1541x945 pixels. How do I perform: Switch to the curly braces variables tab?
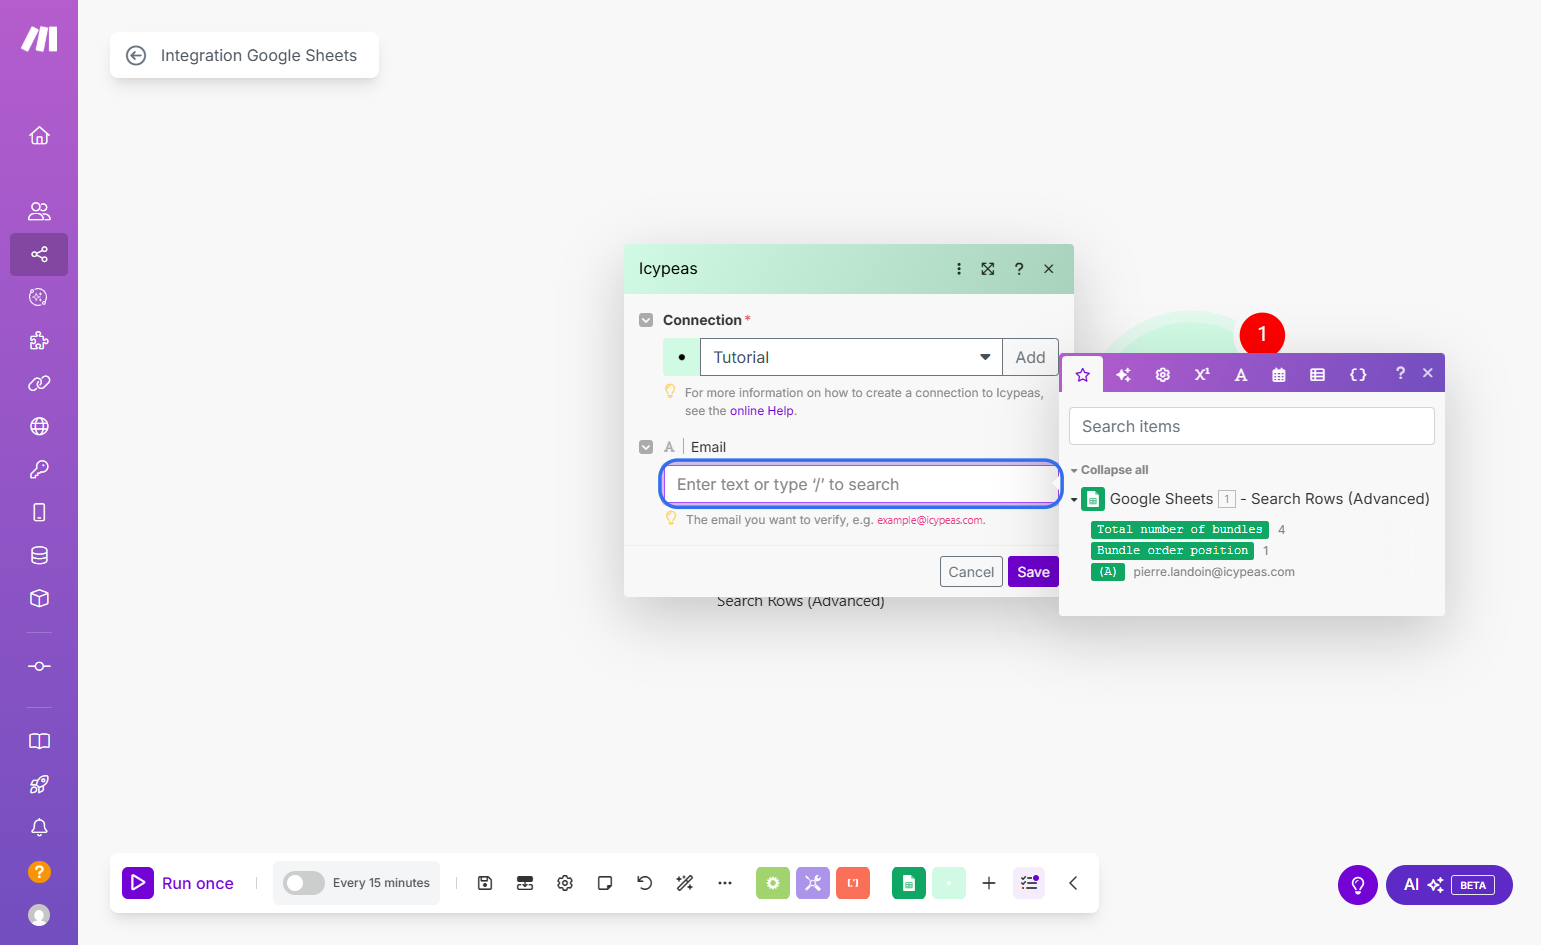click(1358, 374)
